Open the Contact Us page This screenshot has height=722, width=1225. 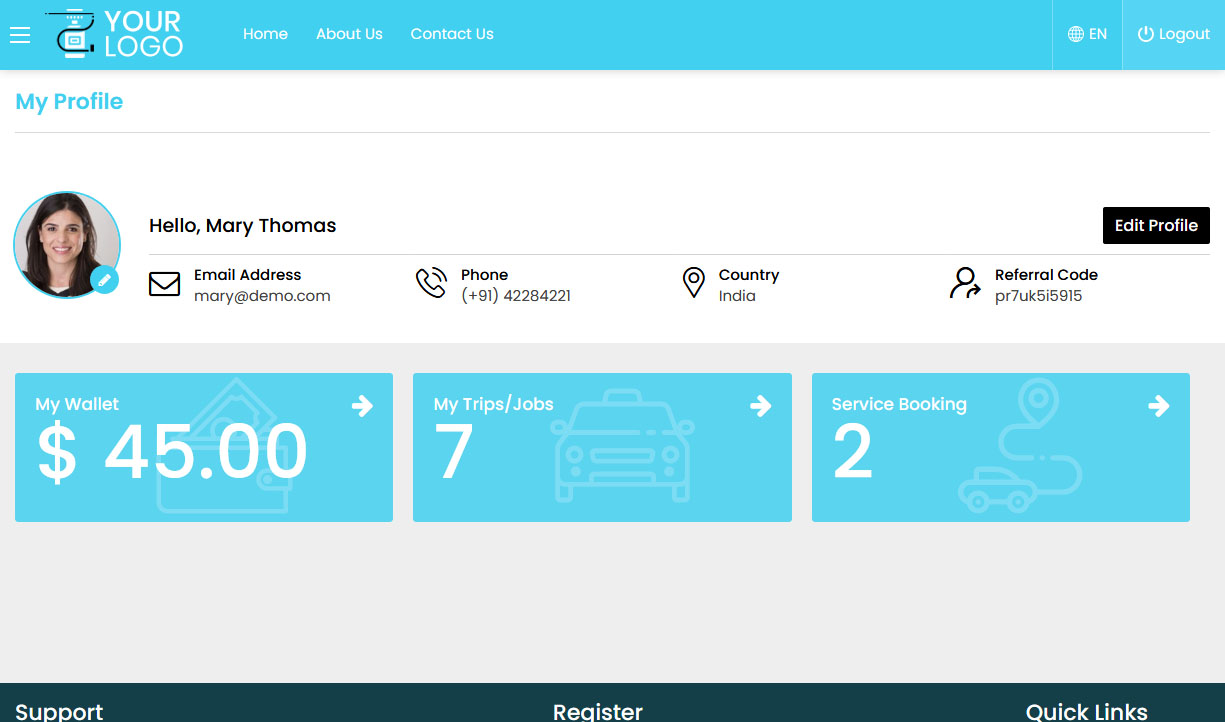[452, 34]
